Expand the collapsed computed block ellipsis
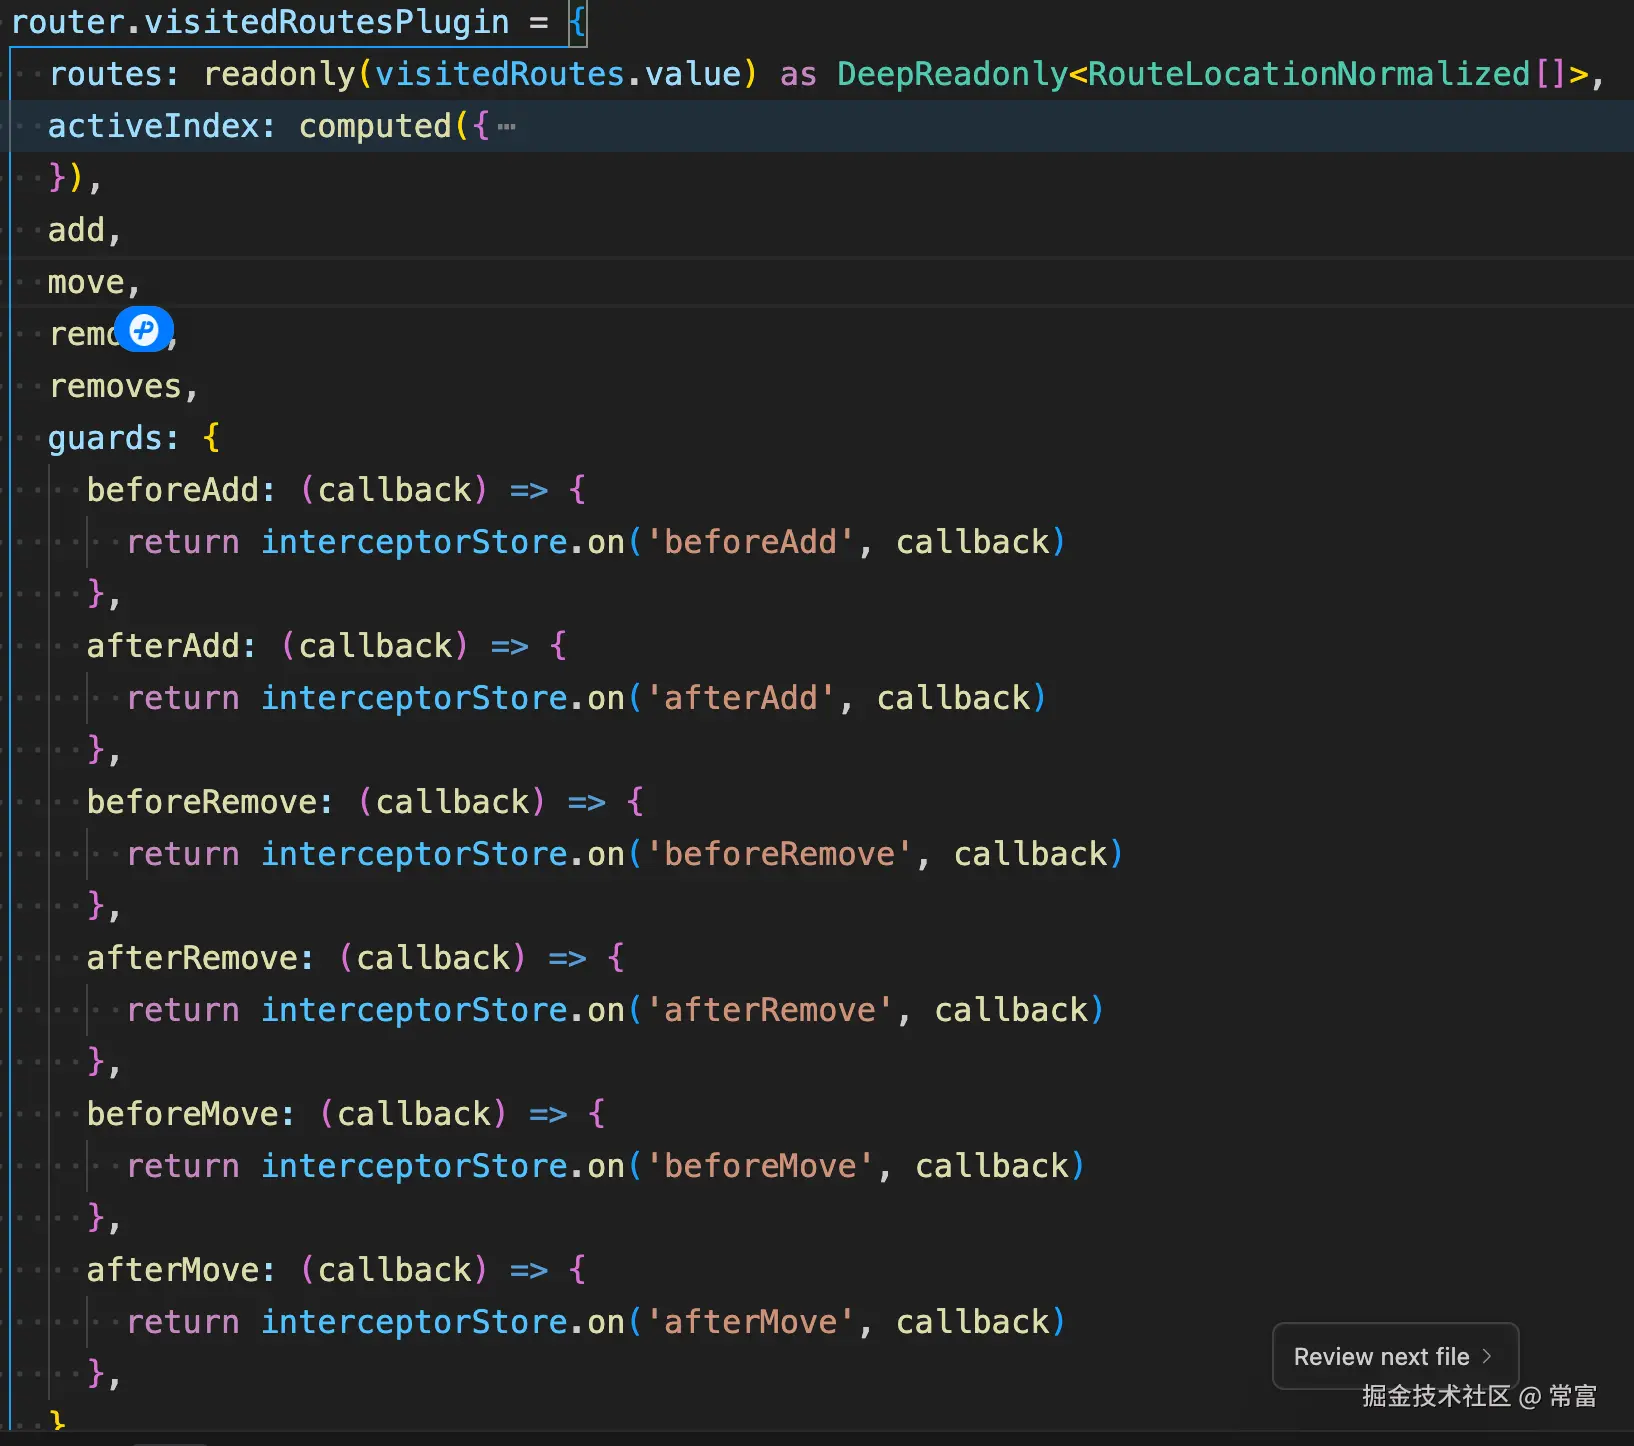Viewport: 1634px width, 1446px height. point(507,127)
